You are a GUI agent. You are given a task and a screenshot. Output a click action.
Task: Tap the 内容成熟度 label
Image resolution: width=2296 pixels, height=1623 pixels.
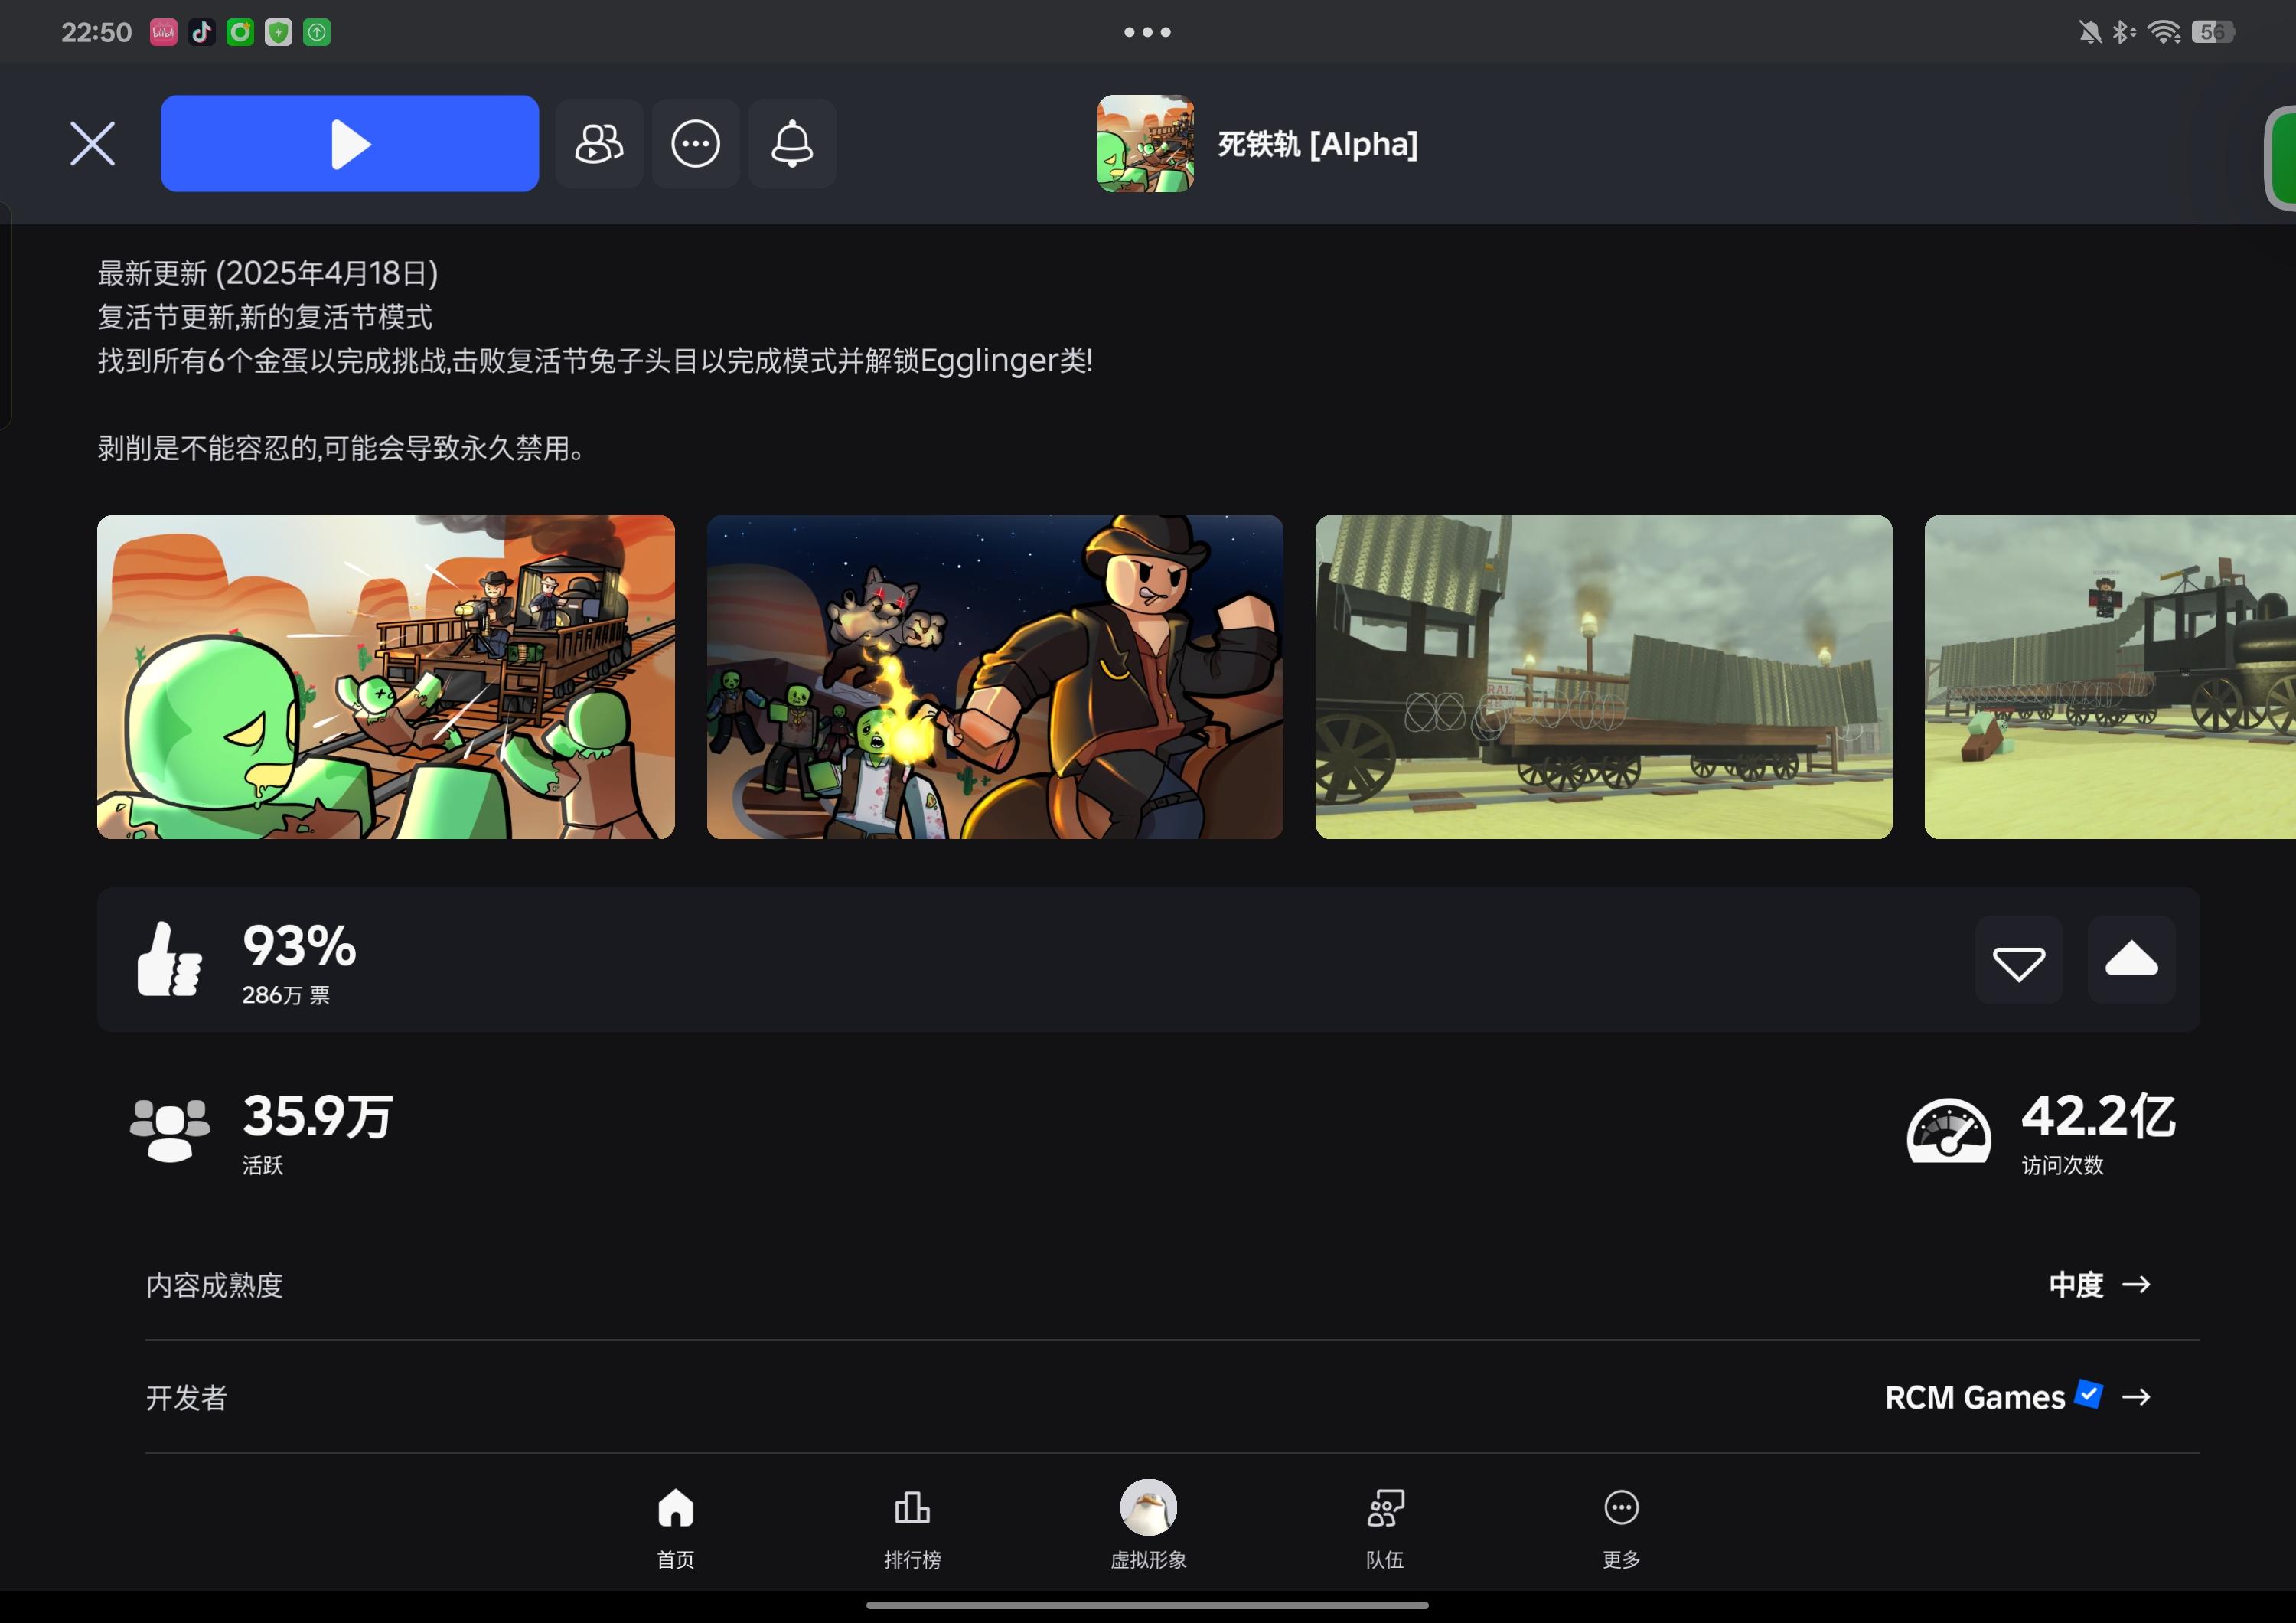tap(214, 1285)
